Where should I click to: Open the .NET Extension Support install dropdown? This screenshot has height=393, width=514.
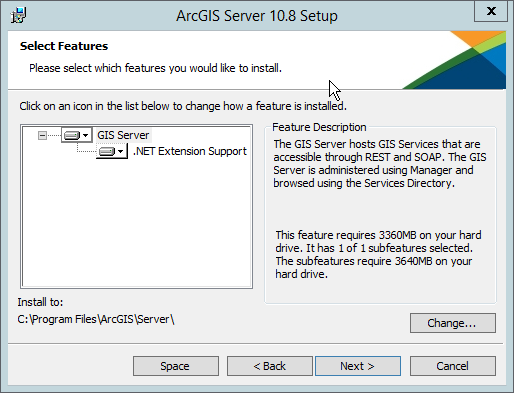click(x=112, y=151)
